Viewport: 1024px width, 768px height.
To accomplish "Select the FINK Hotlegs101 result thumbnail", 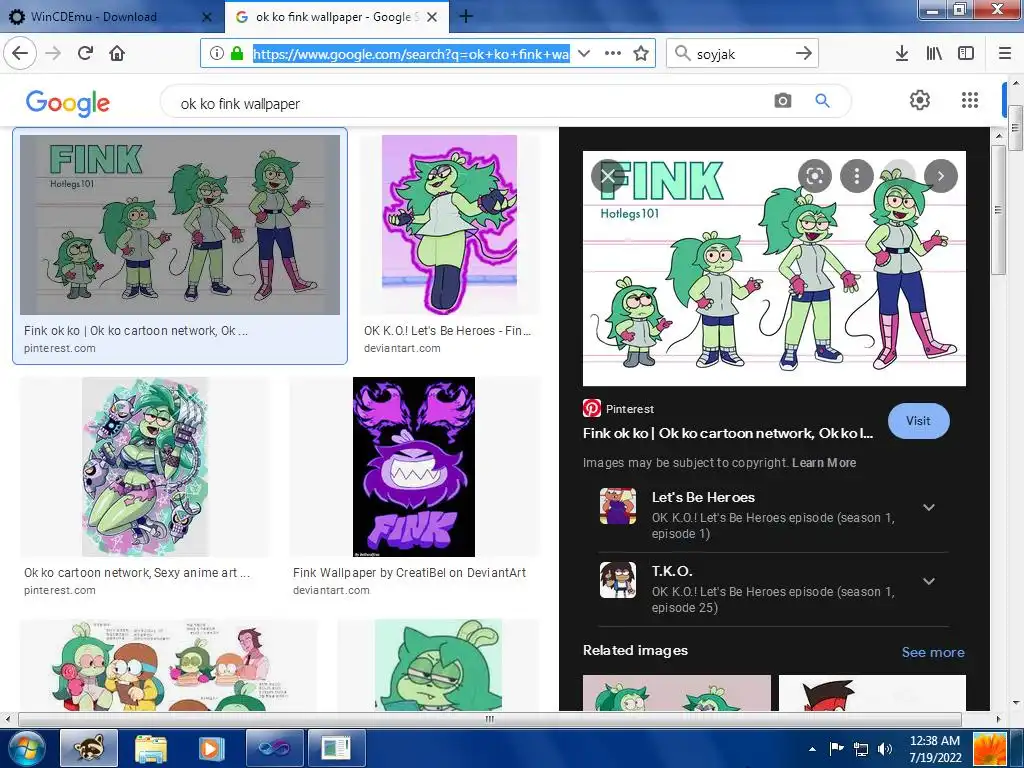I will tap(180, 225).
